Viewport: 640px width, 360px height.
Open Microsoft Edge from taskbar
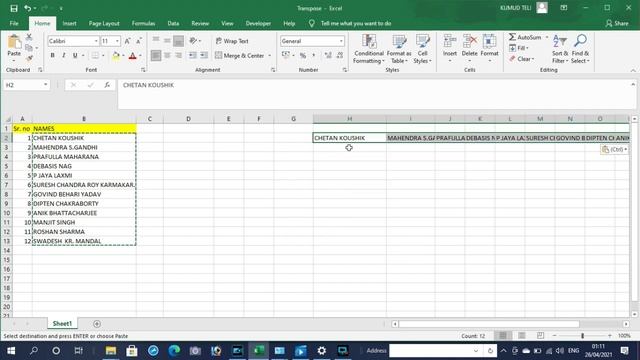click(174, 351)
